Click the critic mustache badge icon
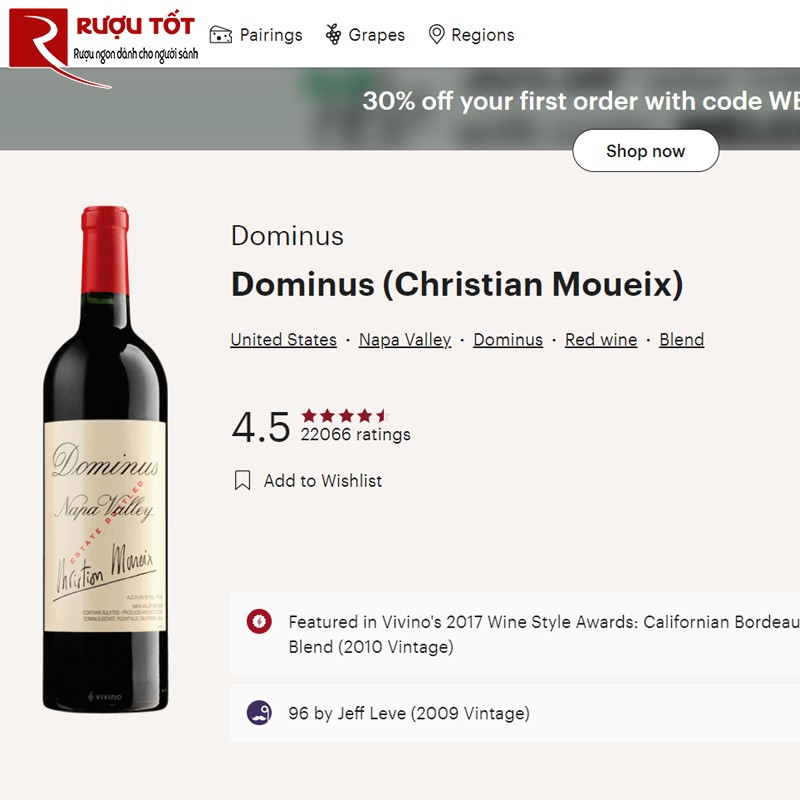The width and height of the screenshot is (800, 800). click(259, 713)
